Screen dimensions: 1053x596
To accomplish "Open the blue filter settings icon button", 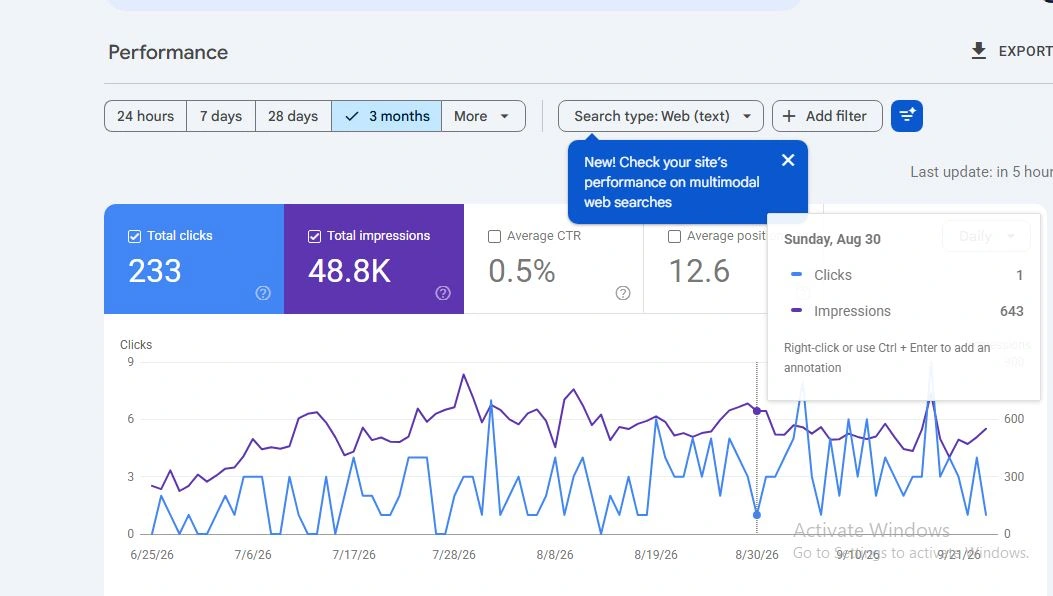I will [907, 116].
